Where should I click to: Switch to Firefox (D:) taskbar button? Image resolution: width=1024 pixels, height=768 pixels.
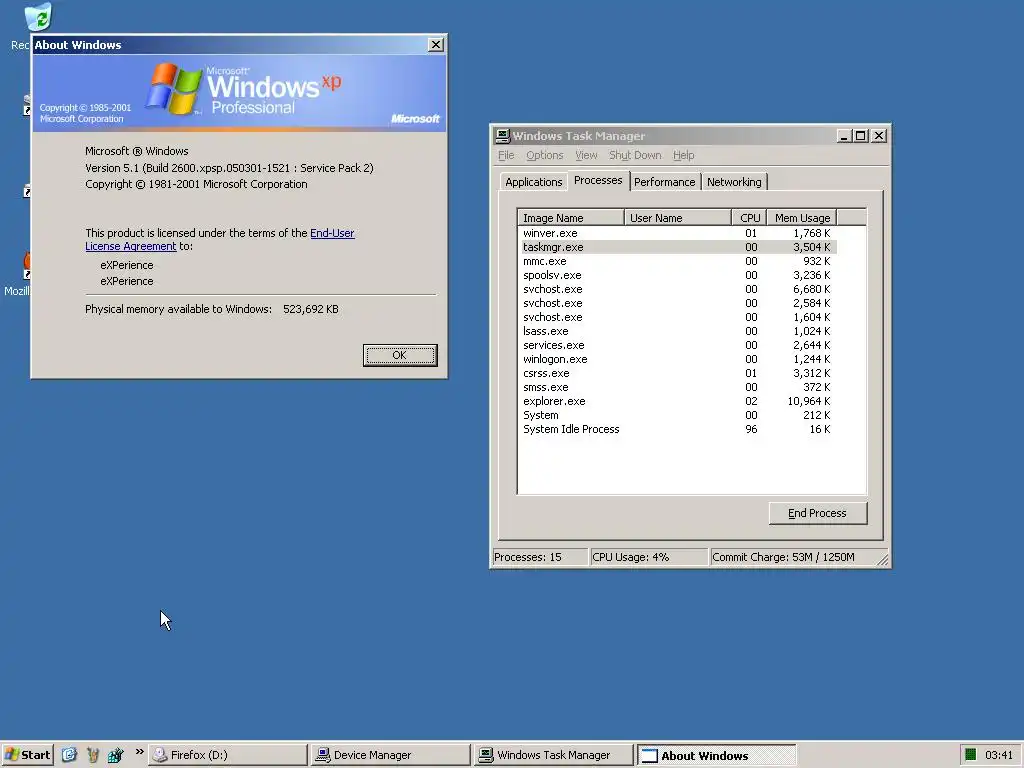pos(227,755)
